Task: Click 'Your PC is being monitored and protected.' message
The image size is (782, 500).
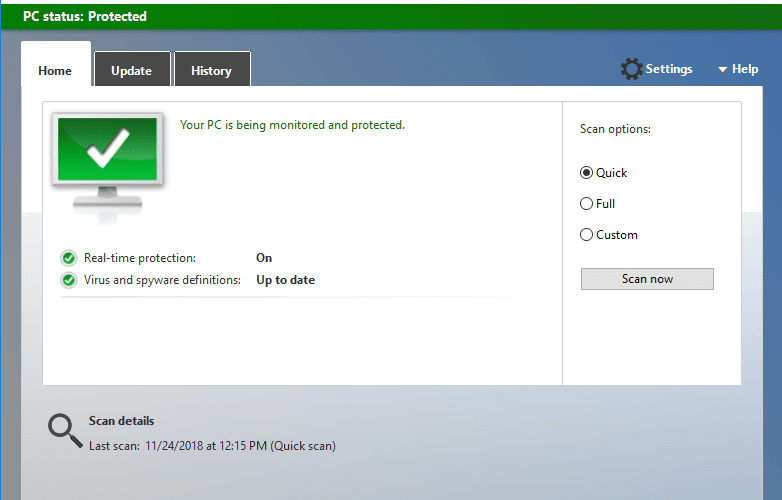Action: [x=292, y=125]
